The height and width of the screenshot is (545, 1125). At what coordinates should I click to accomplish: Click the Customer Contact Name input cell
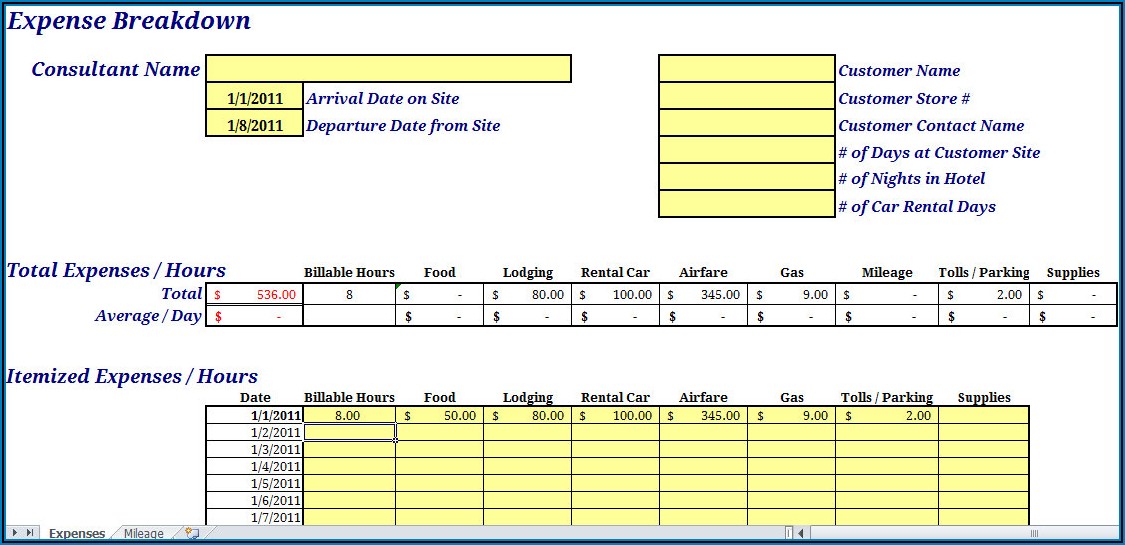[x=746, y=124]
